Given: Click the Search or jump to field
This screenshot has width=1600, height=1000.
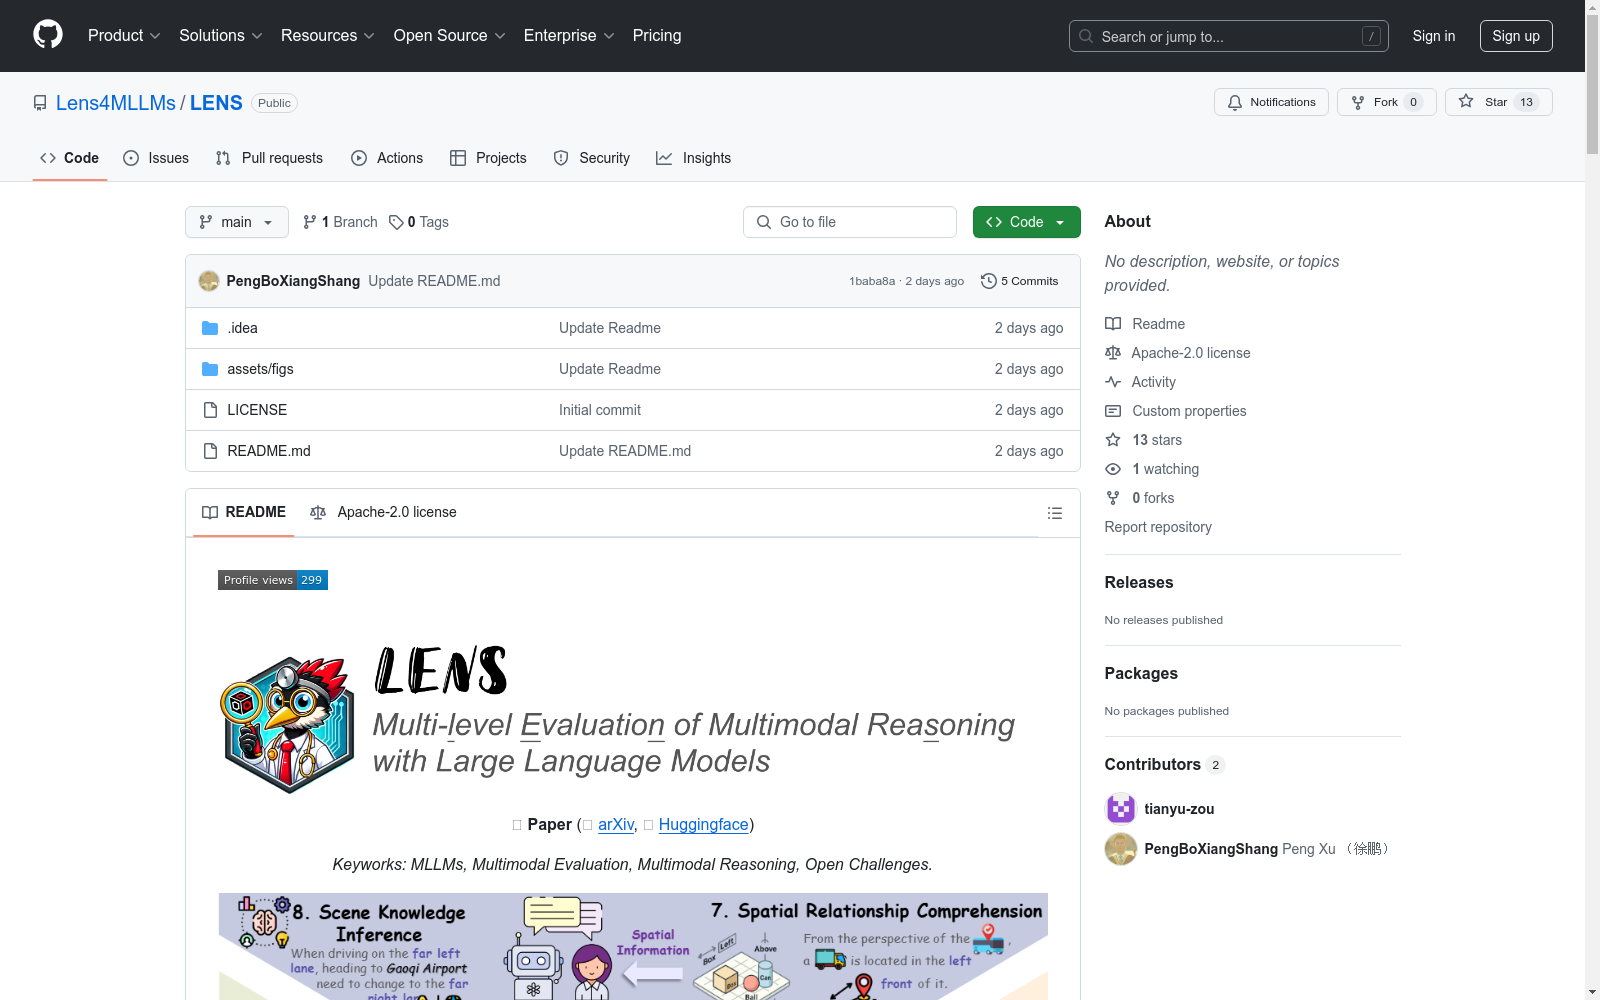Looking at the screenshot, I should point(1229,36).
